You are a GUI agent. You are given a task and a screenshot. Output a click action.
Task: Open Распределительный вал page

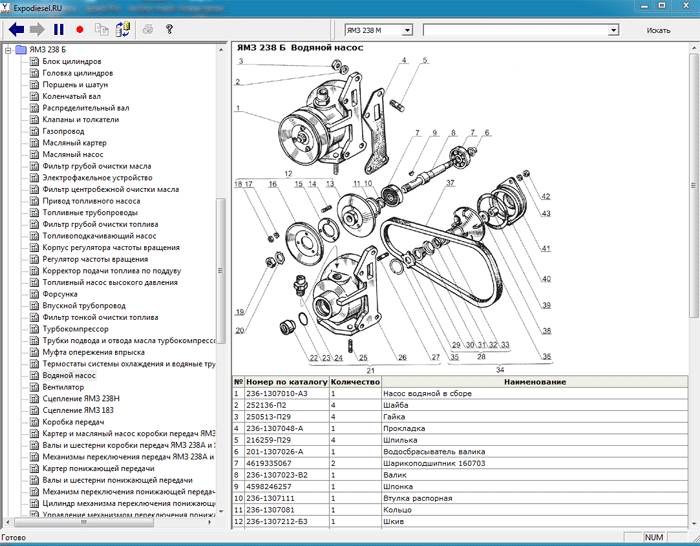tap(86, 108)
